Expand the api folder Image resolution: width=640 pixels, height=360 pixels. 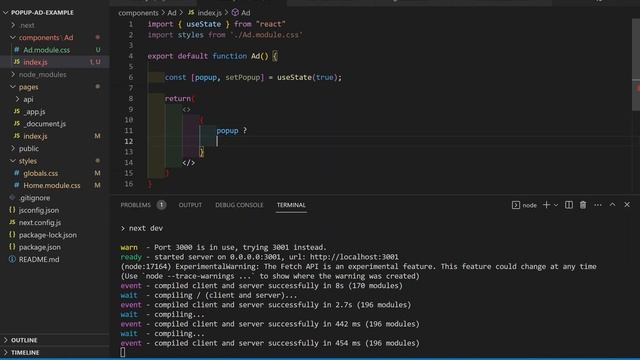[x=17, y=99]
